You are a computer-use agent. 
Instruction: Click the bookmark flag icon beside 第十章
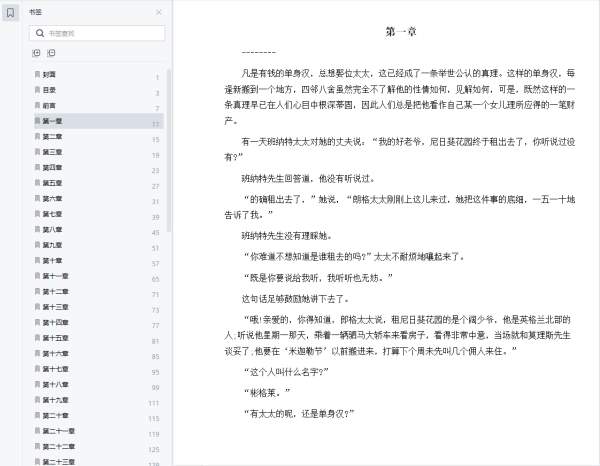pos(38,260)
